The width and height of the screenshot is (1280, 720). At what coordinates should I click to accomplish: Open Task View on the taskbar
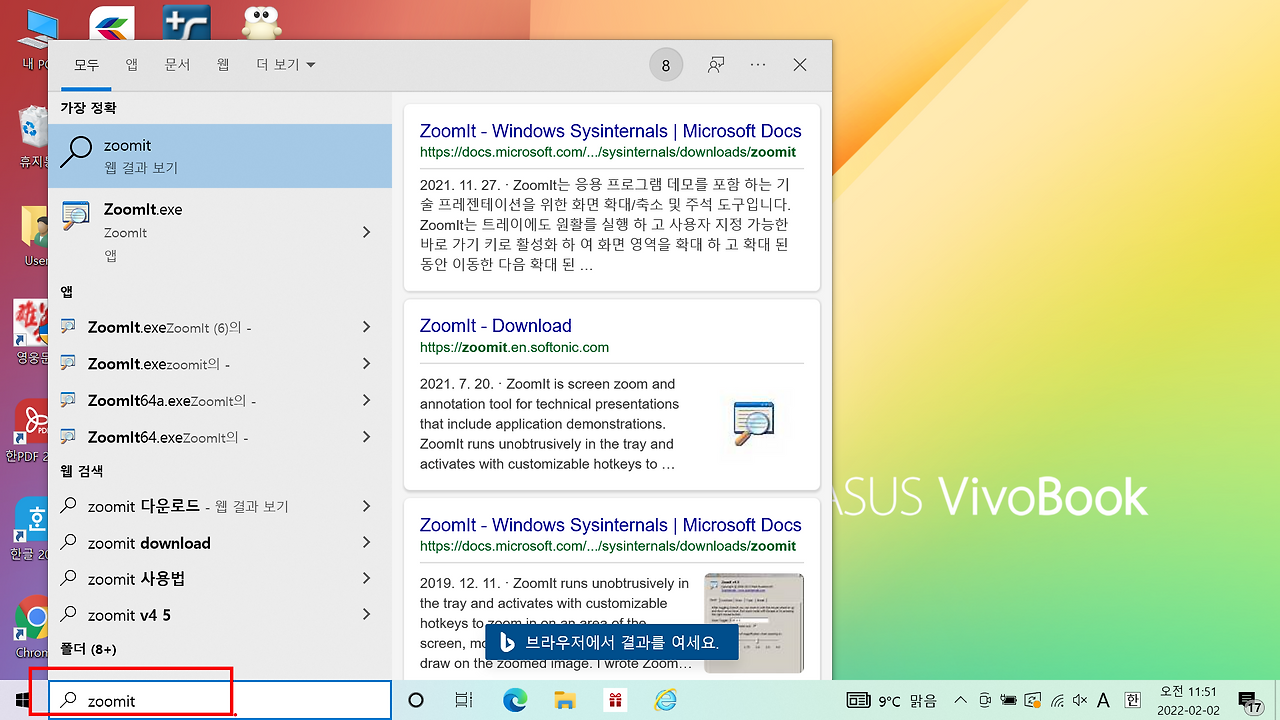(463, 700)
